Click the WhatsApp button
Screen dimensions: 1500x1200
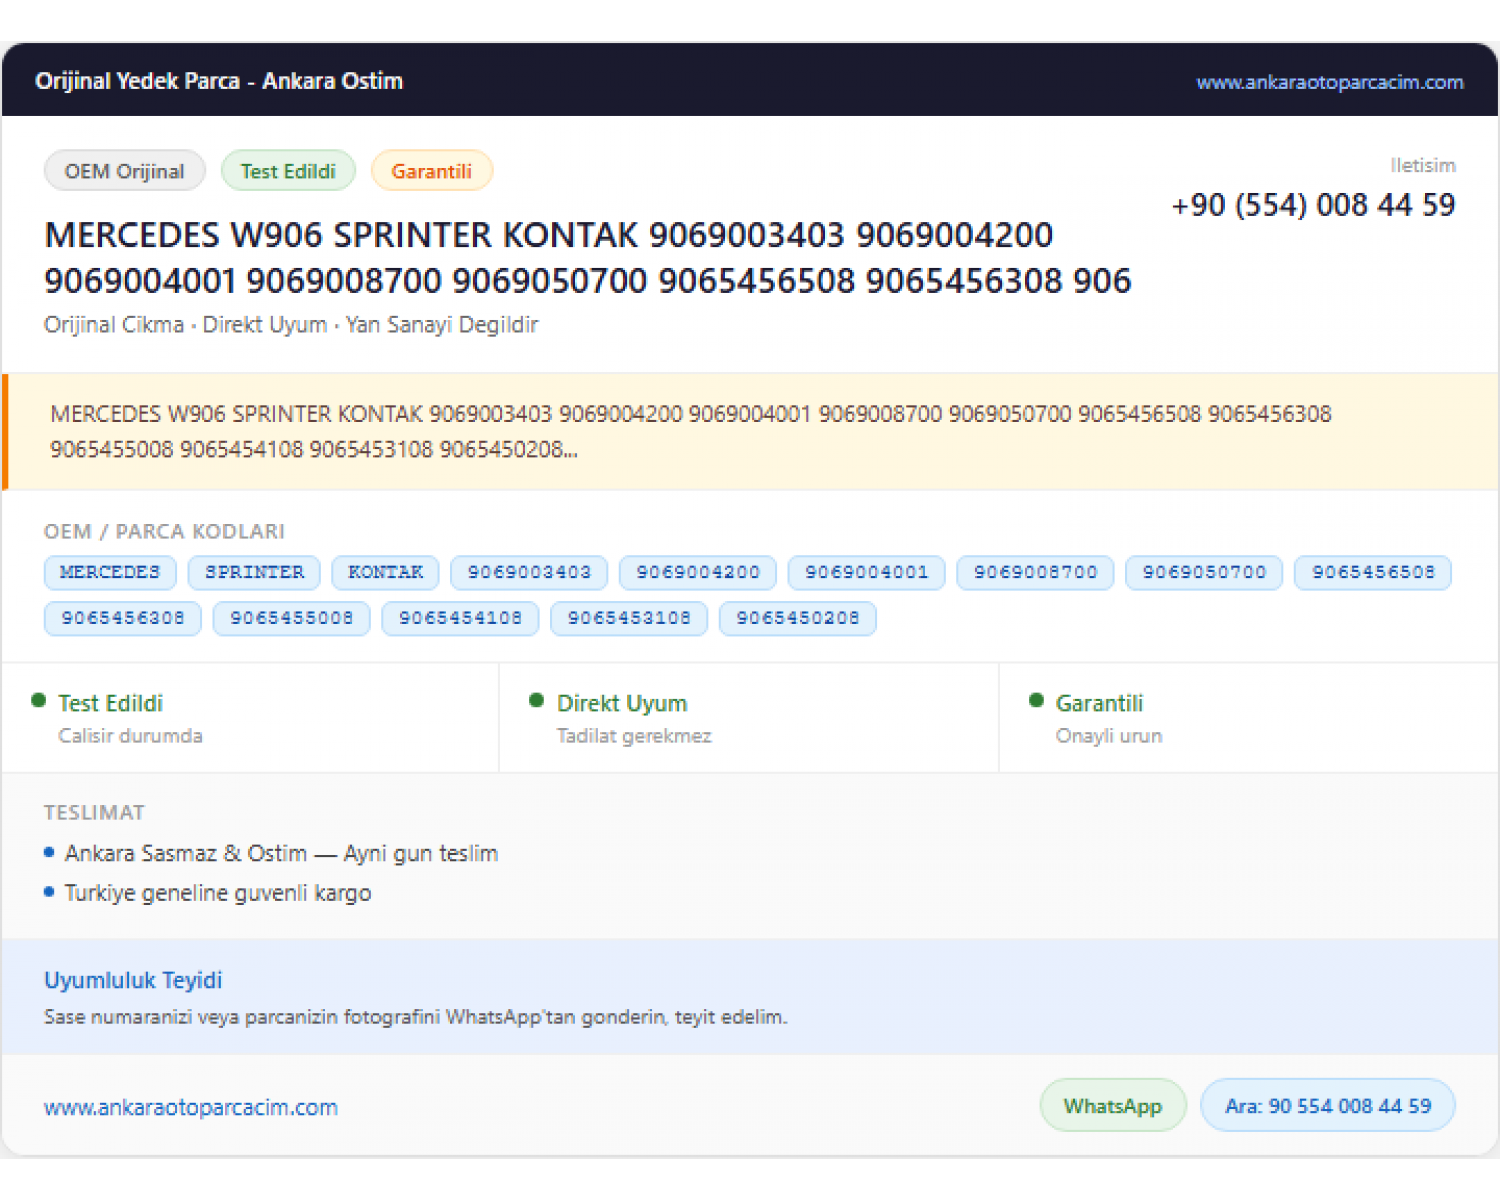pyautogui.click(x=1113, y=1106)
